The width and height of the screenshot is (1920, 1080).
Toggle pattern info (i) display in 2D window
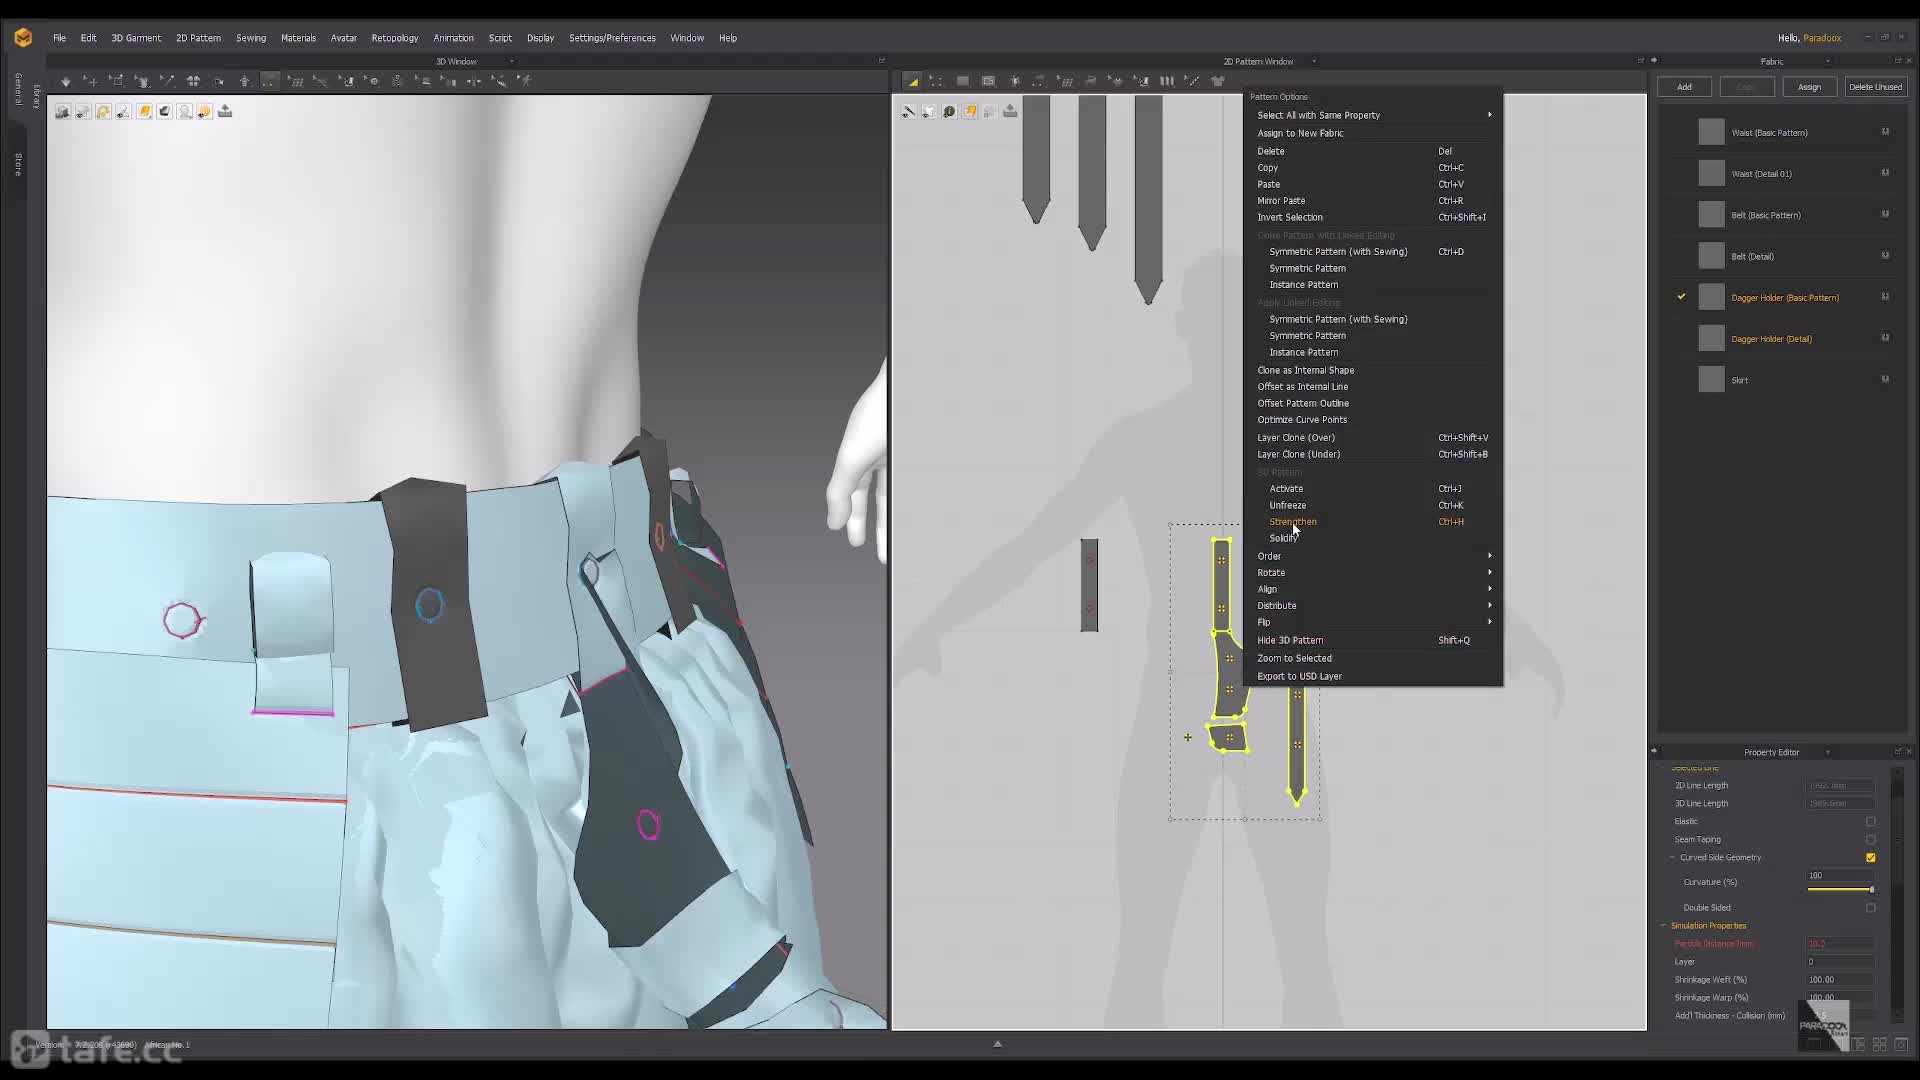pos(949,112)
